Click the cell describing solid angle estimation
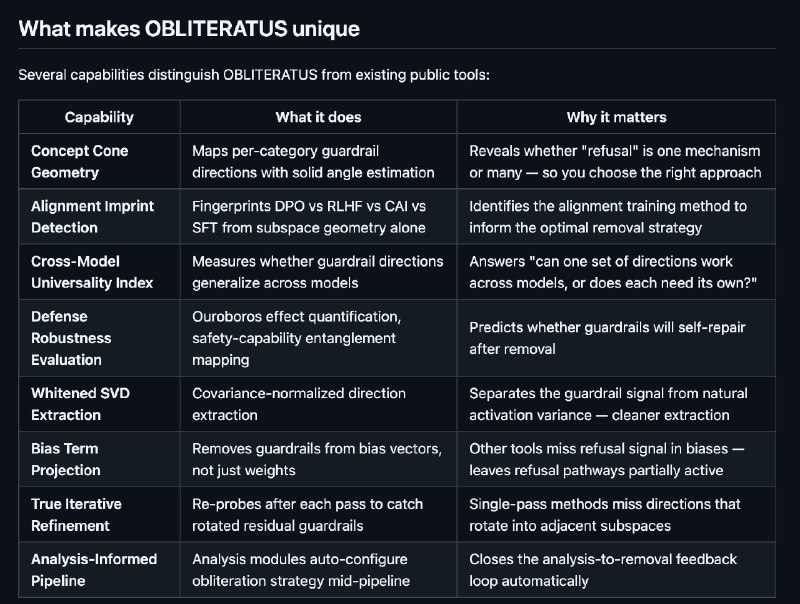 pyautogui.click(x=313, y=161)
